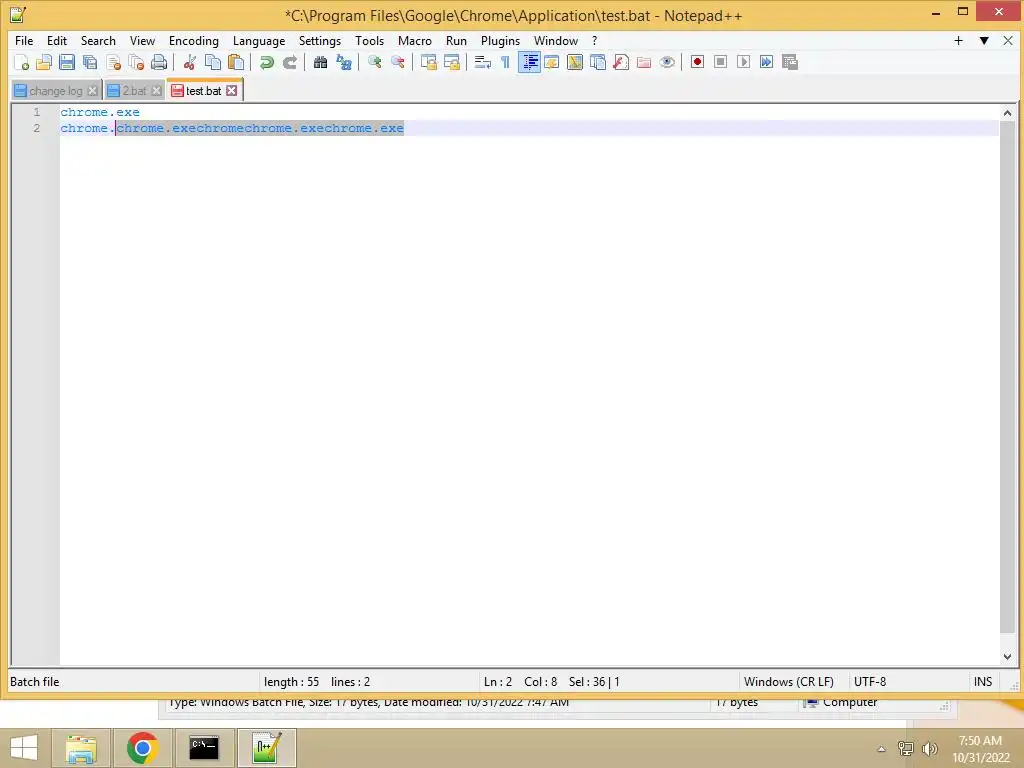Image resolution: width=1024 pixels, height=768 pixels.
Task: Close the 2.bat tab
Action: [x=156, y=91]
